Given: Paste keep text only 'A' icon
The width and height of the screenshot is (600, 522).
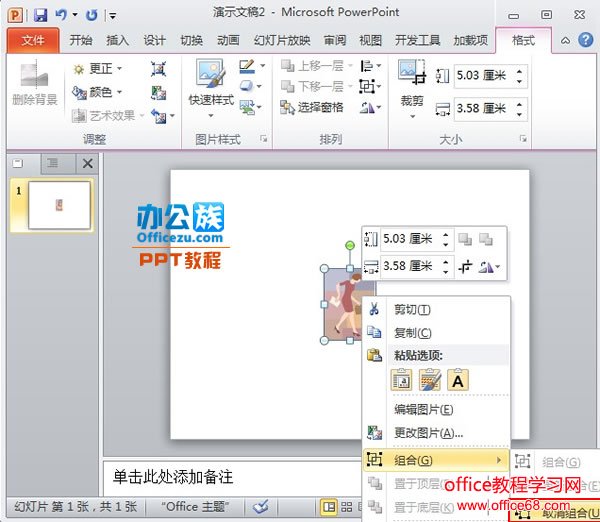Looking at the screenshot, I should 458,380.
